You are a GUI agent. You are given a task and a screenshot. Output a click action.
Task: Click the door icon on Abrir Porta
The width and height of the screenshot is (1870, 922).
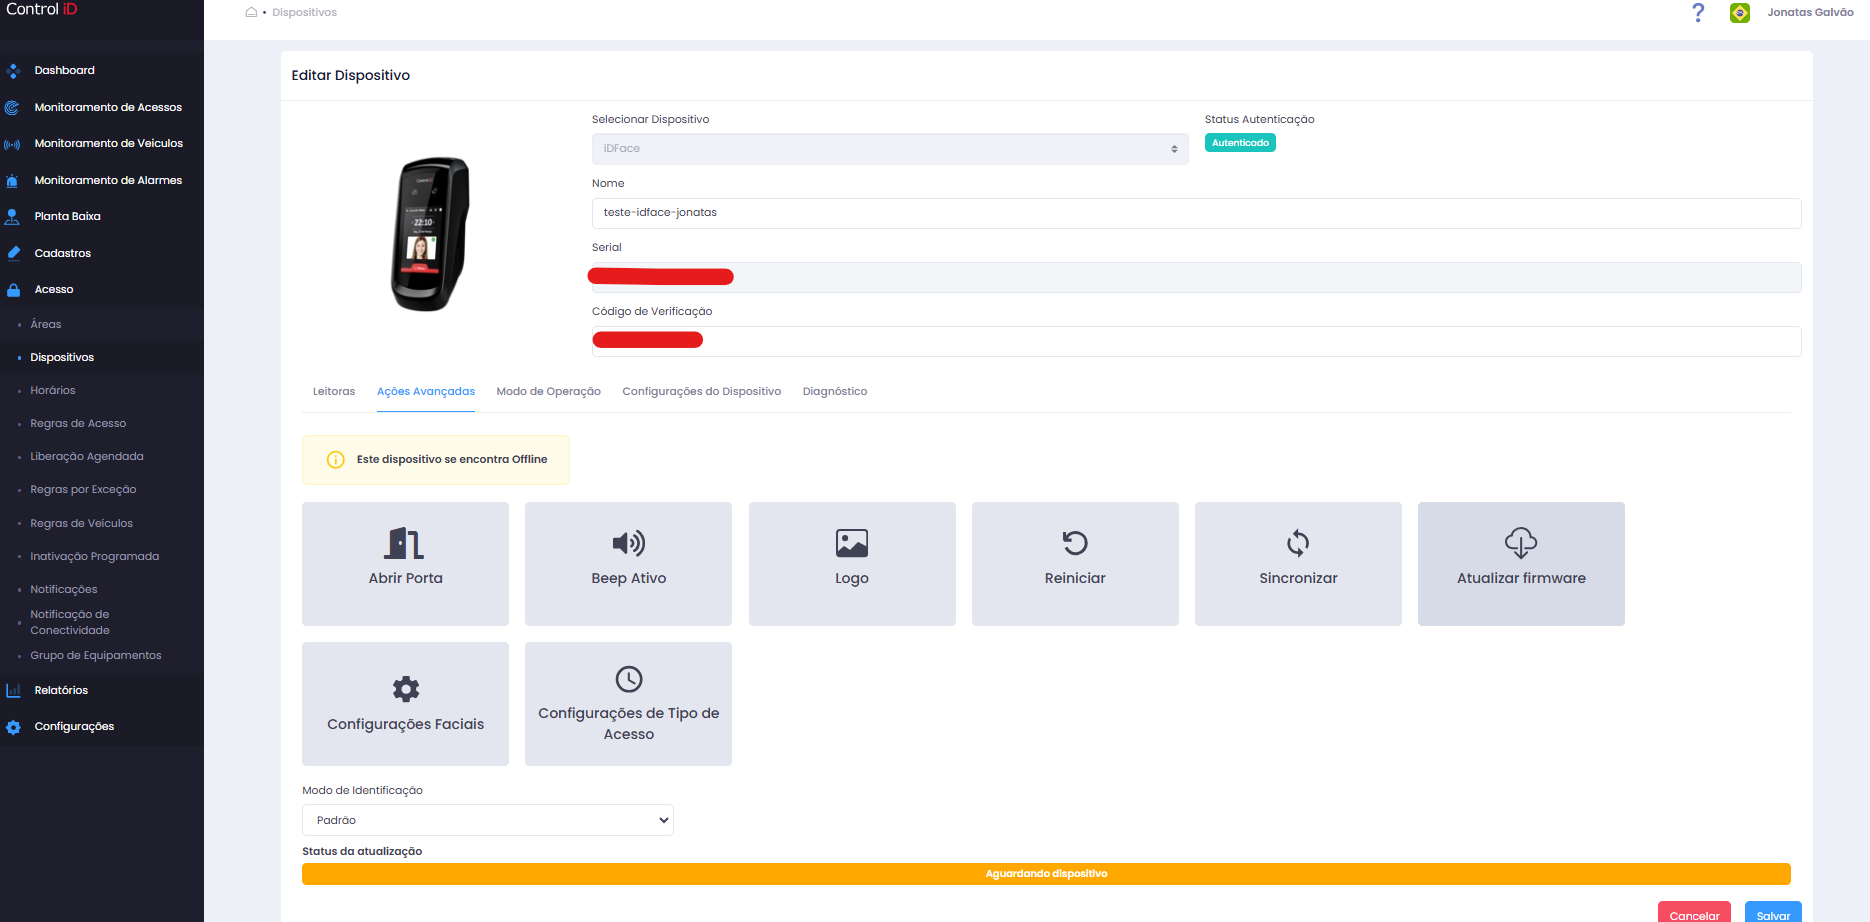click(x=404, y=543)
